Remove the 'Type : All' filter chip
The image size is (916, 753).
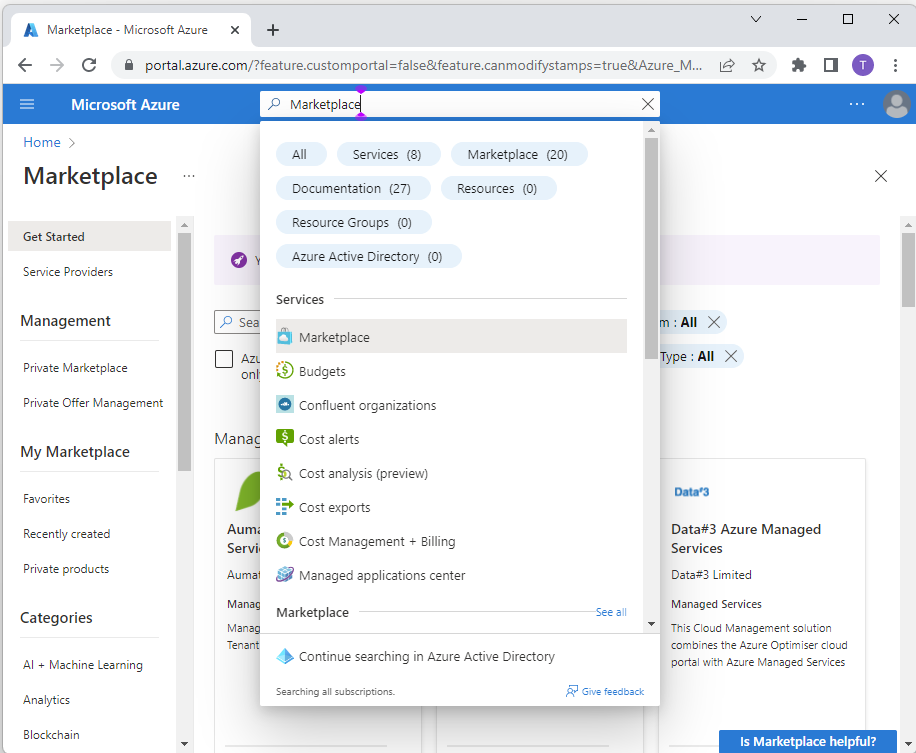730,356
